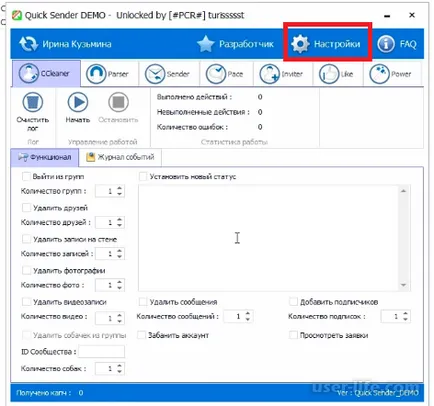
Task: Switch to the CCleaner tab
Action: [x=46, y=73]
